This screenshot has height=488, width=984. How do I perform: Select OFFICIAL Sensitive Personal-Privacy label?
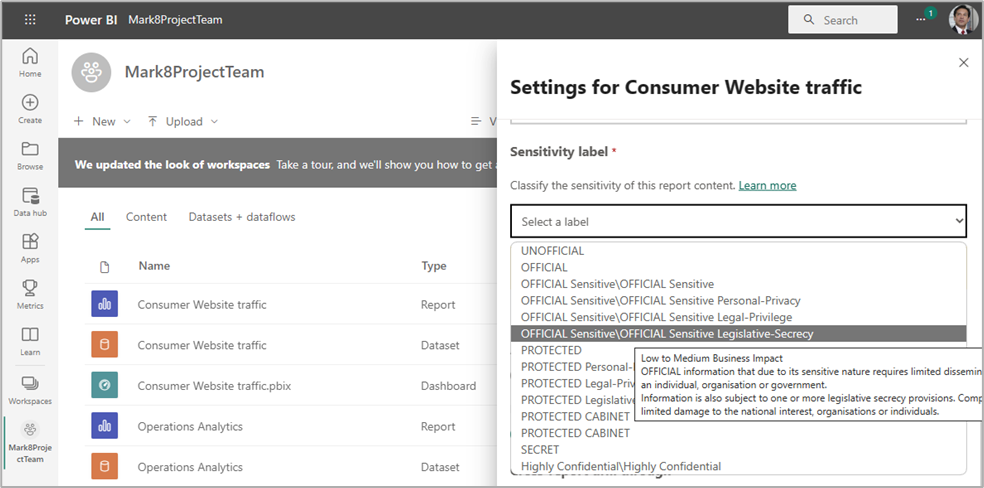[738, 300]
